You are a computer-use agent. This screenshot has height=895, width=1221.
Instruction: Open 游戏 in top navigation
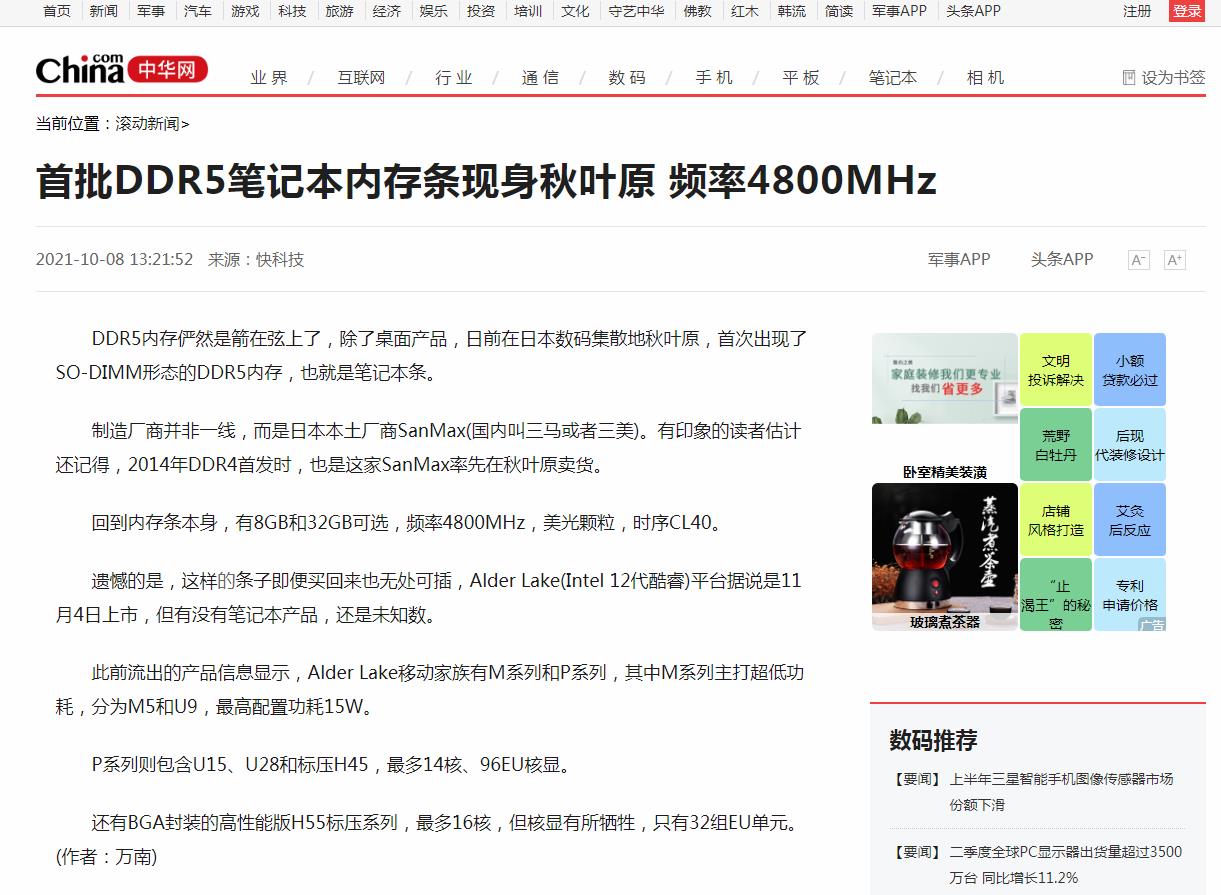click(x=245, y=11)
